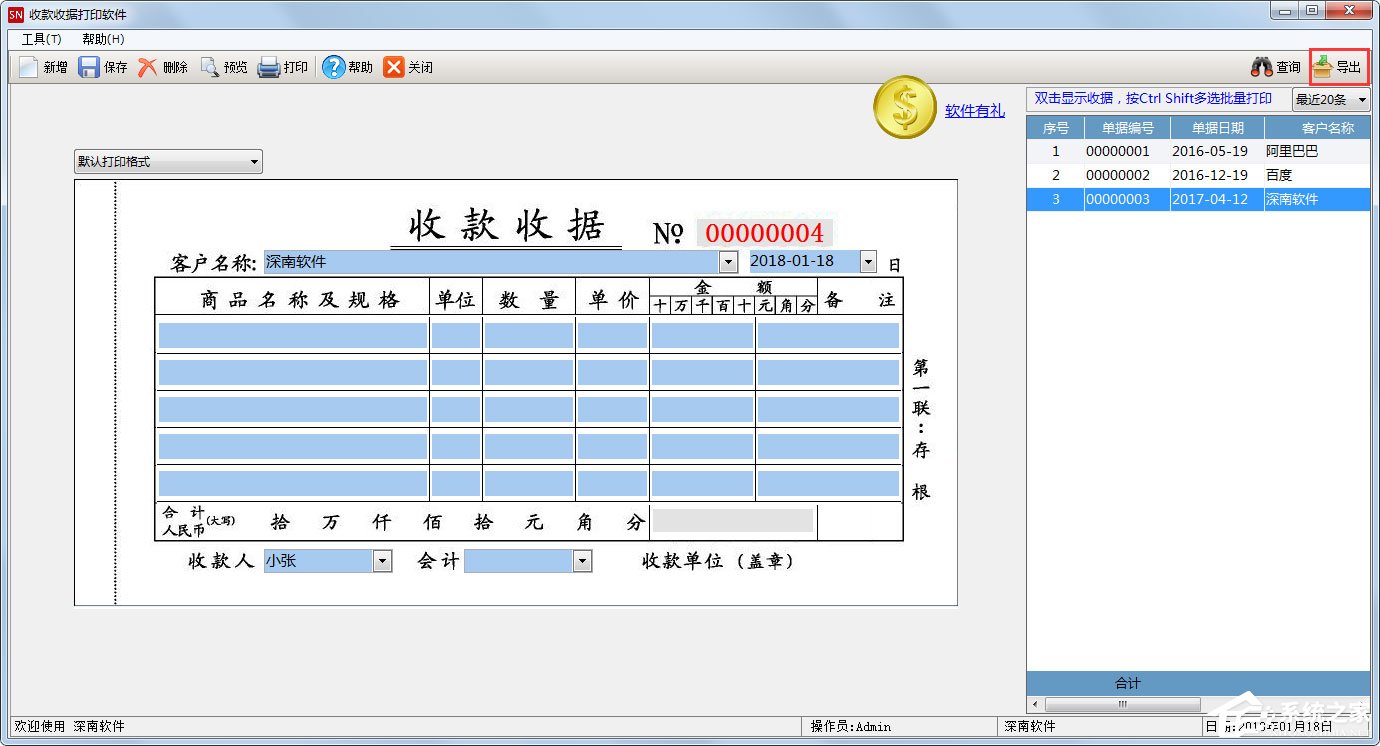The height and width of the screenshot is (746, 1380).
Task: Select the 阿里巴巴 receipt row in the list
Action: click(x=1198, y=152)
